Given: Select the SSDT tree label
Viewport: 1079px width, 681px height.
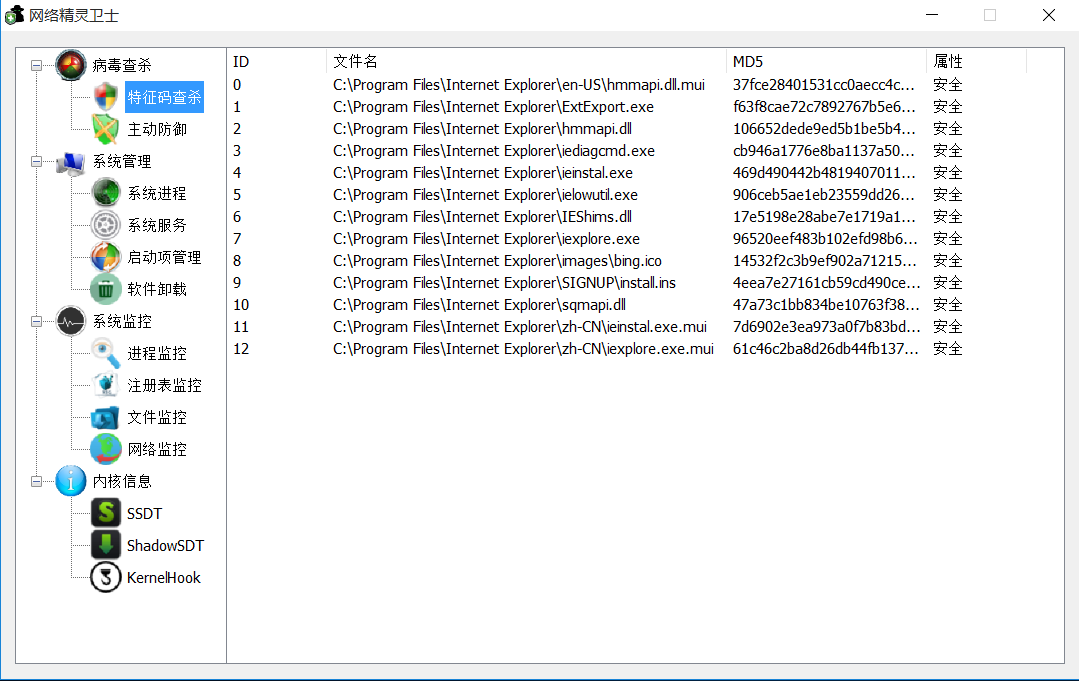Looking at the screenshot, I should pyautogui.click(x=145, y=513).
